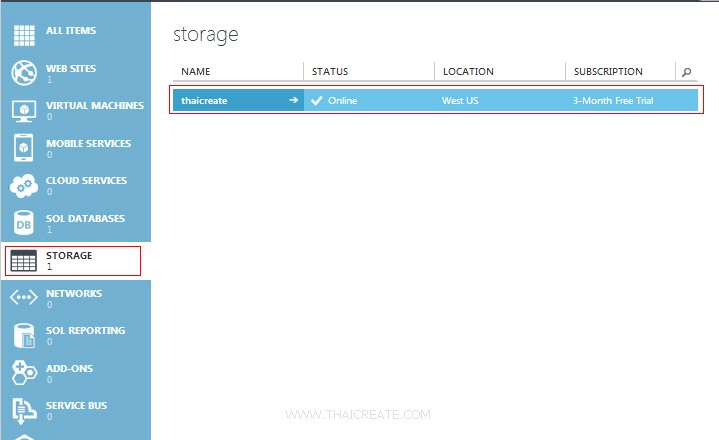Open NETWORKS section
This screenshot has height=440, width=719.
pyautogui.click(x=74, y=294)
